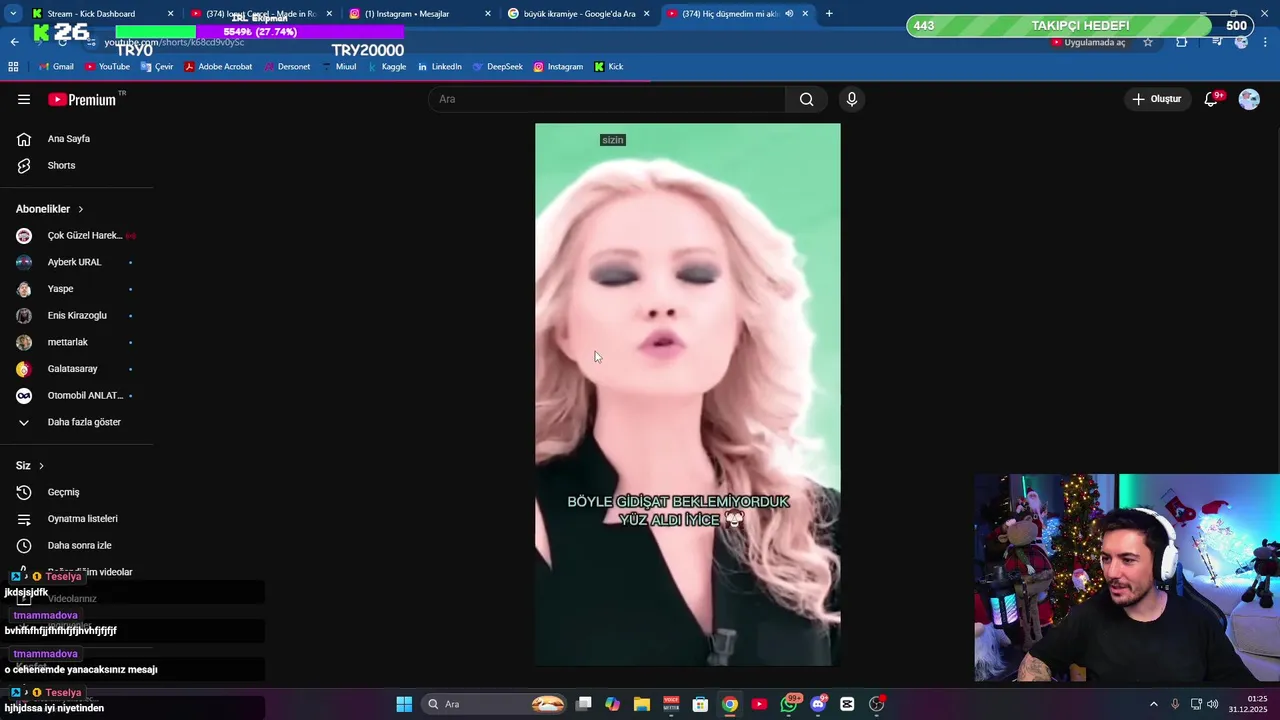Open the Ayberk URAL channel
This screenshot has height=720, width=1280.
(x=76, y=262)
